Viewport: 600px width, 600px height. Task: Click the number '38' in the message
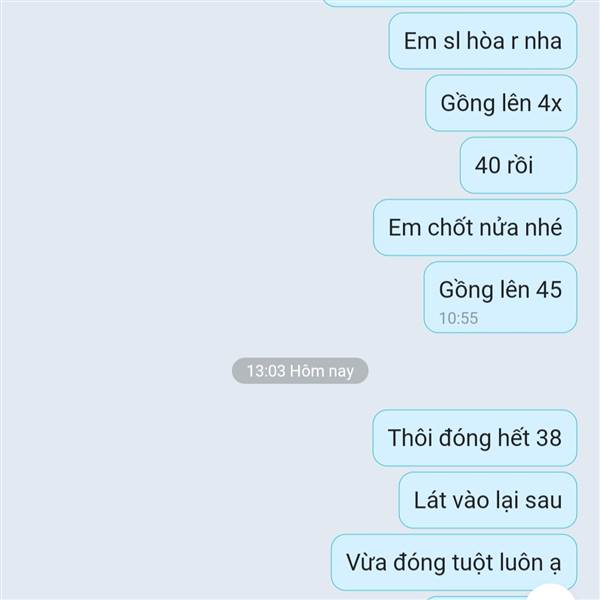[x=548, y=438]
